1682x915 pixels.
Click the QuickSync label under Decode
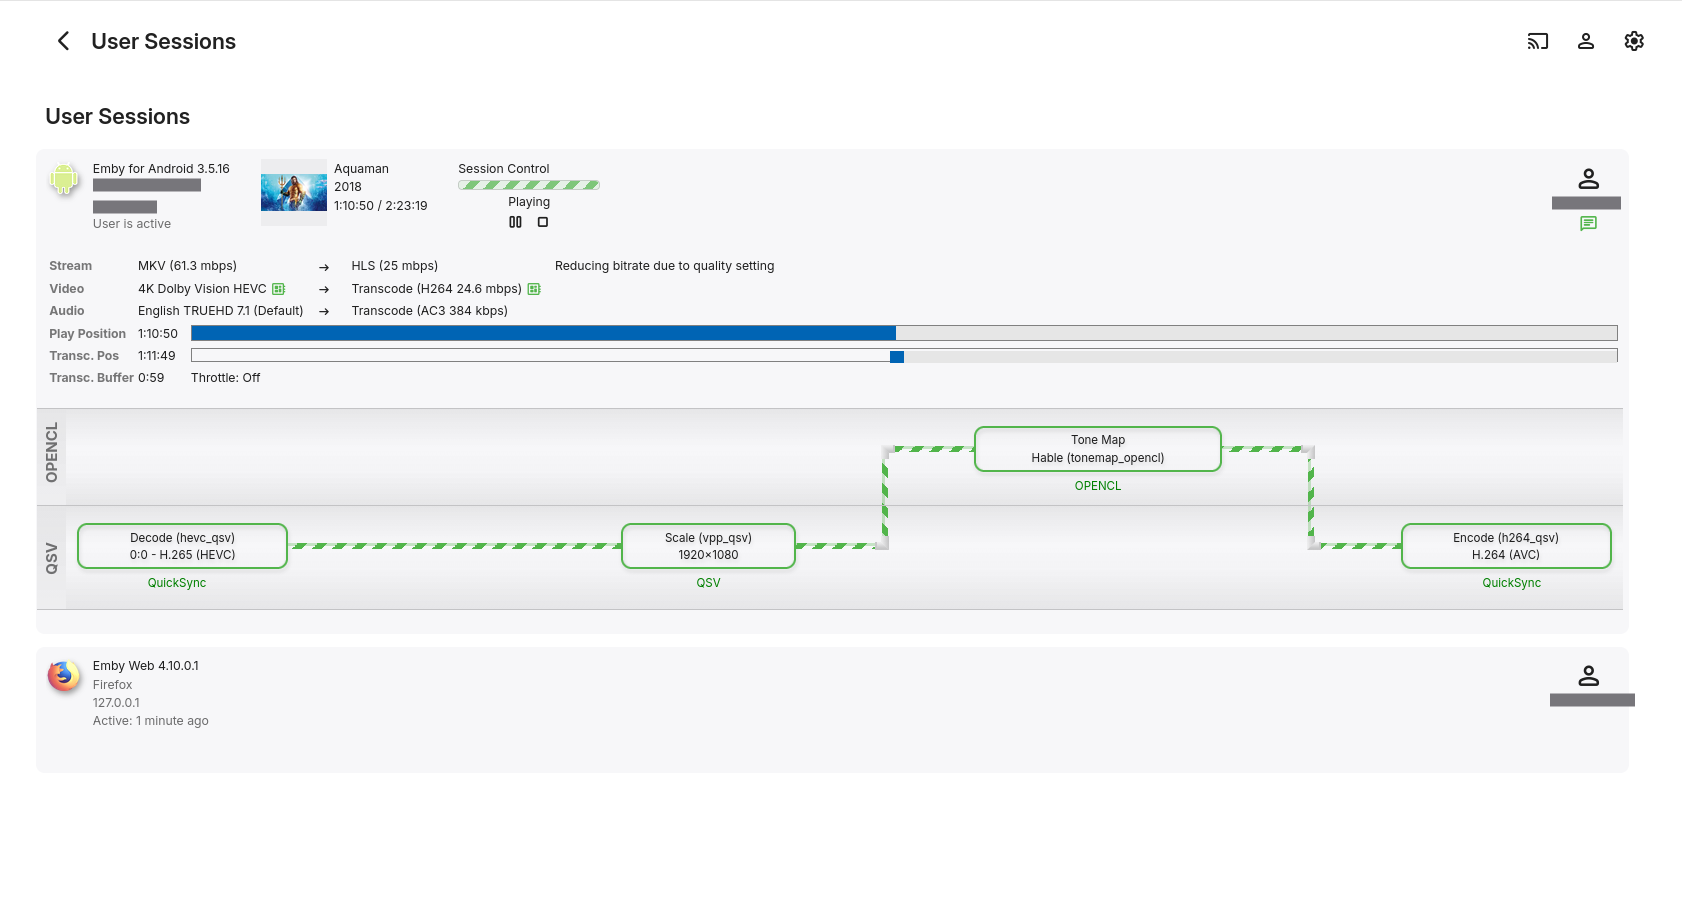pyautogui.click(x=177, y=583)
